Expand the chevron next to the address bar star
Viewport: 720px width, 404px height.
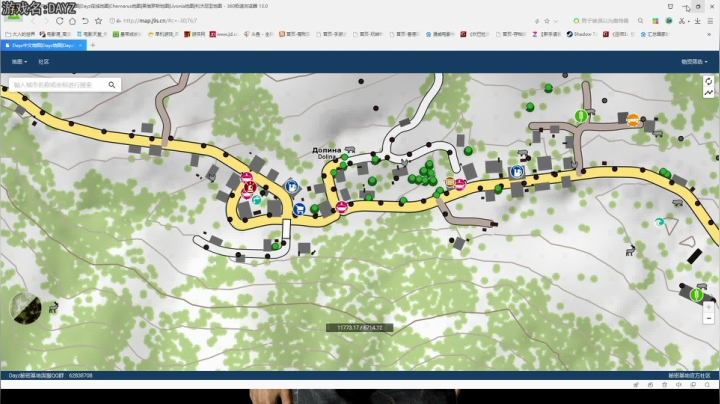(x=556, y=21)
